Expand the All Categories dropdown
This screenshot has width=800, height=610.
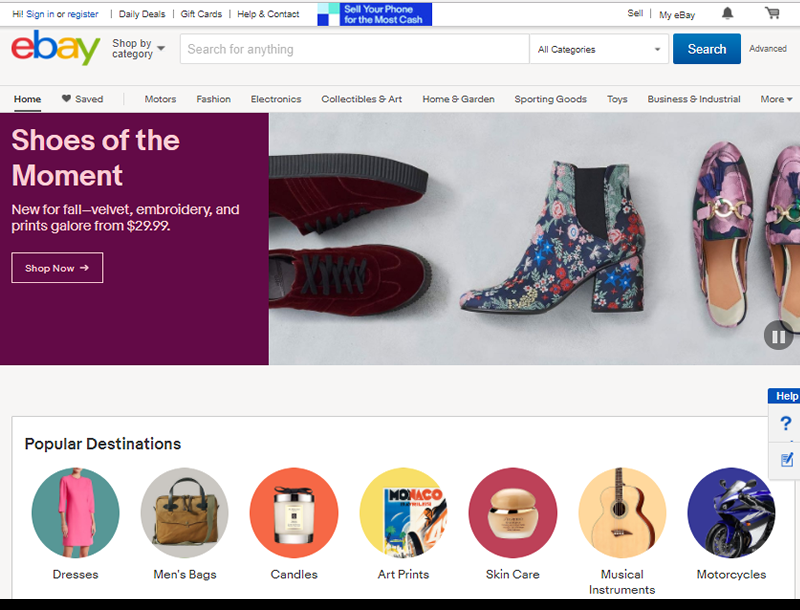600,49
